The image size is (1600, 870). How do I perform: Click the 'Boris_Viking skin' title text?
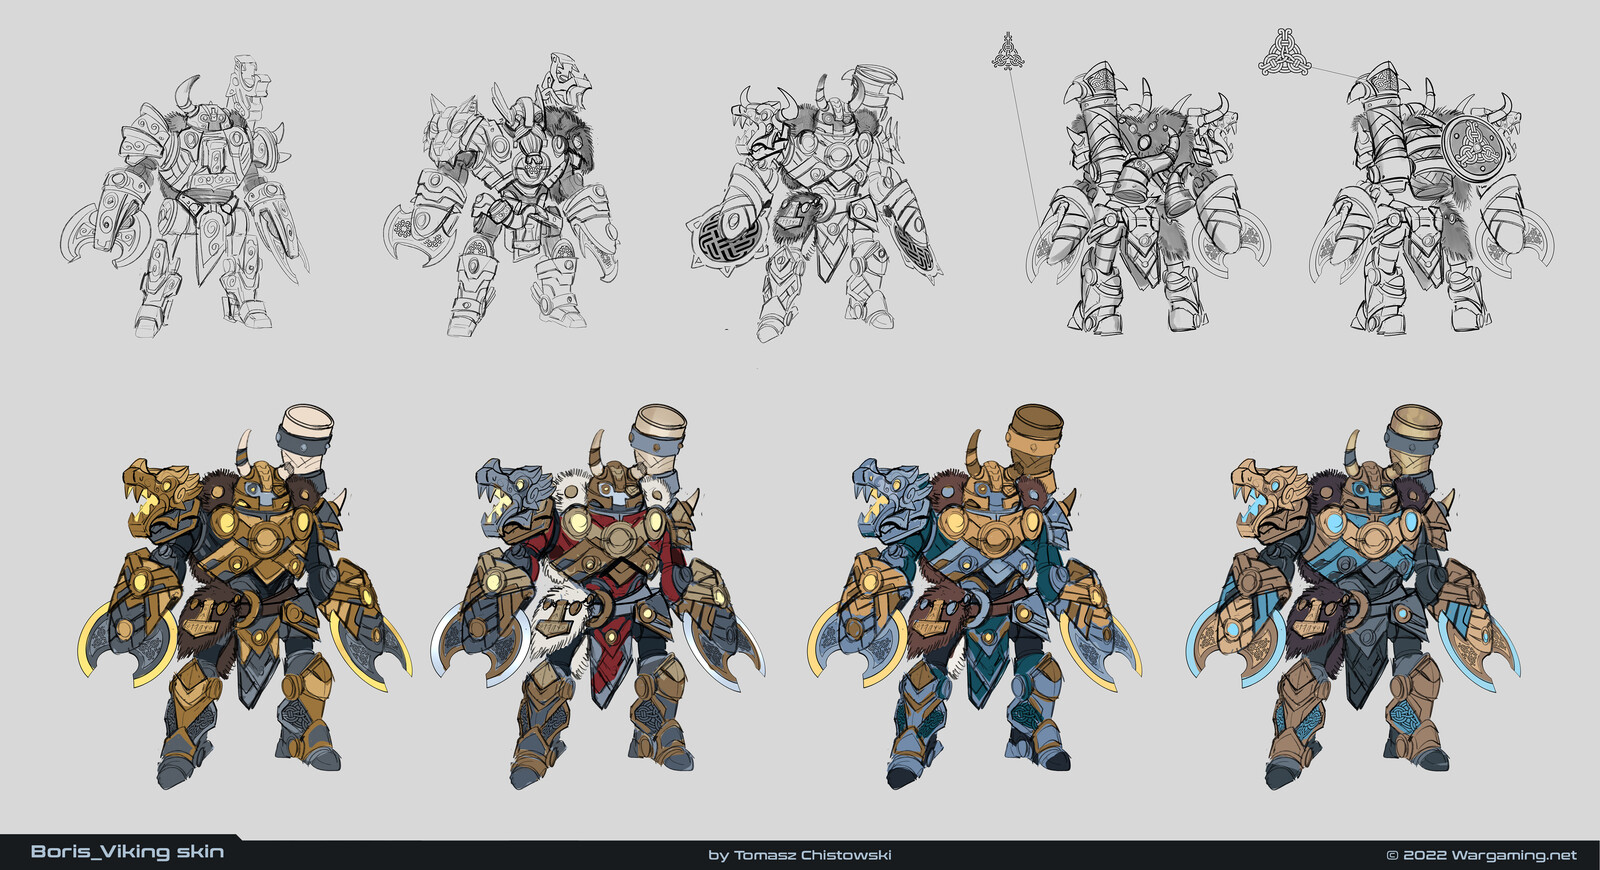(127, 852)
